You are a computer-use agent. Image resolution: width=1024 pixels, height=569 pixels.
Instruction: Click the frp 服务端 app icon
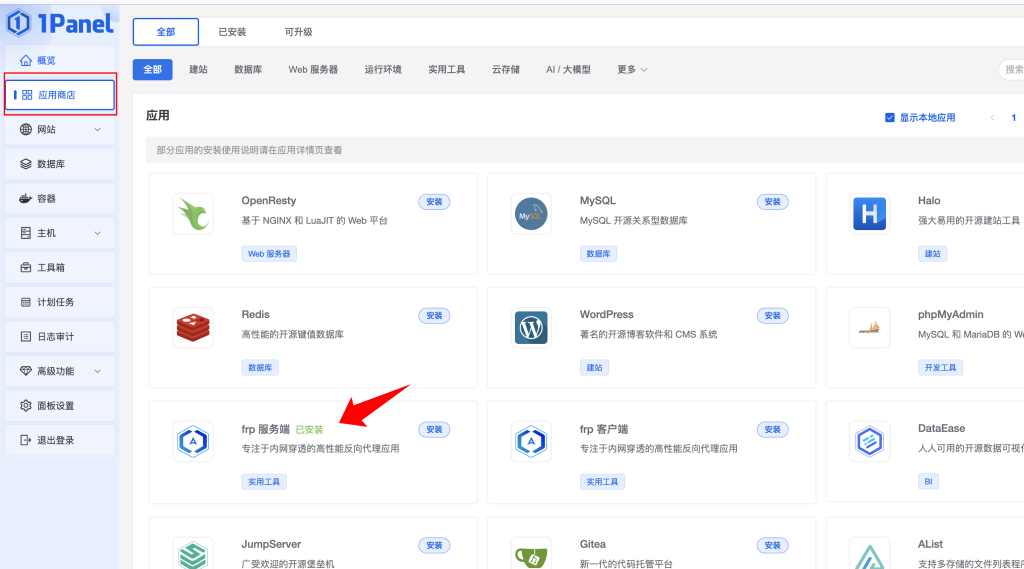[193, 442]
